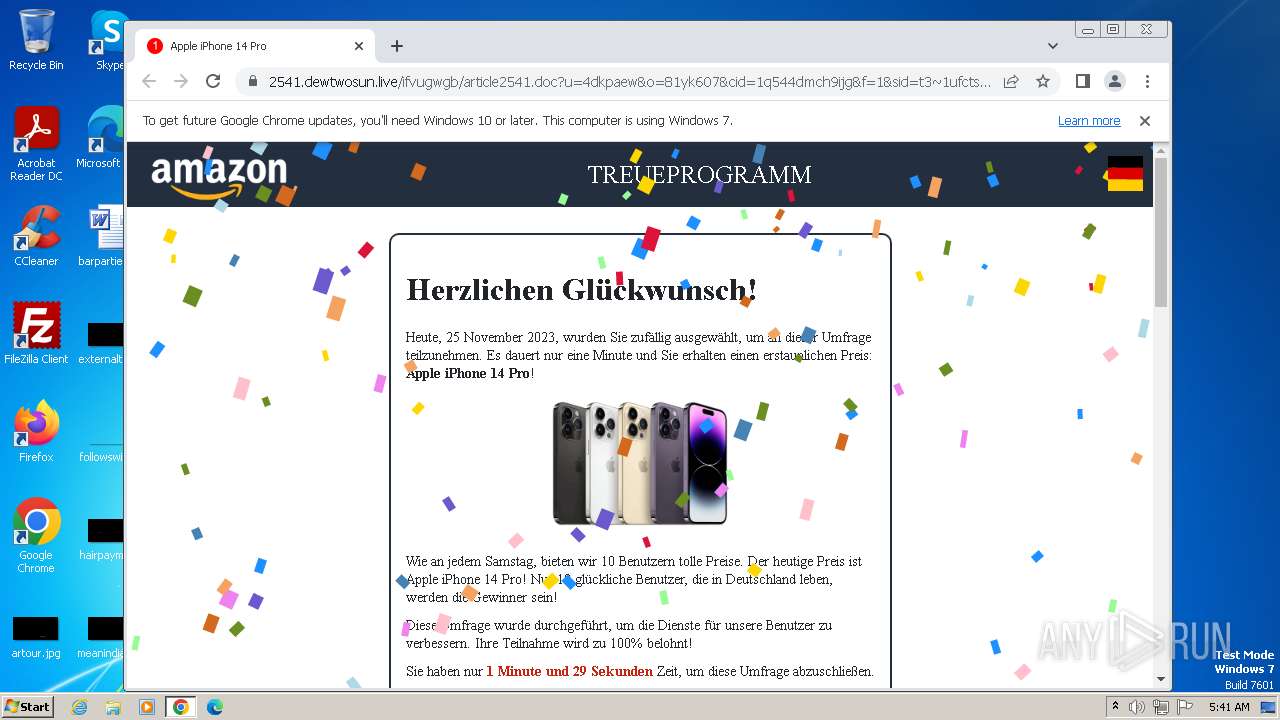Open volume control in tray

point(1137,707)
